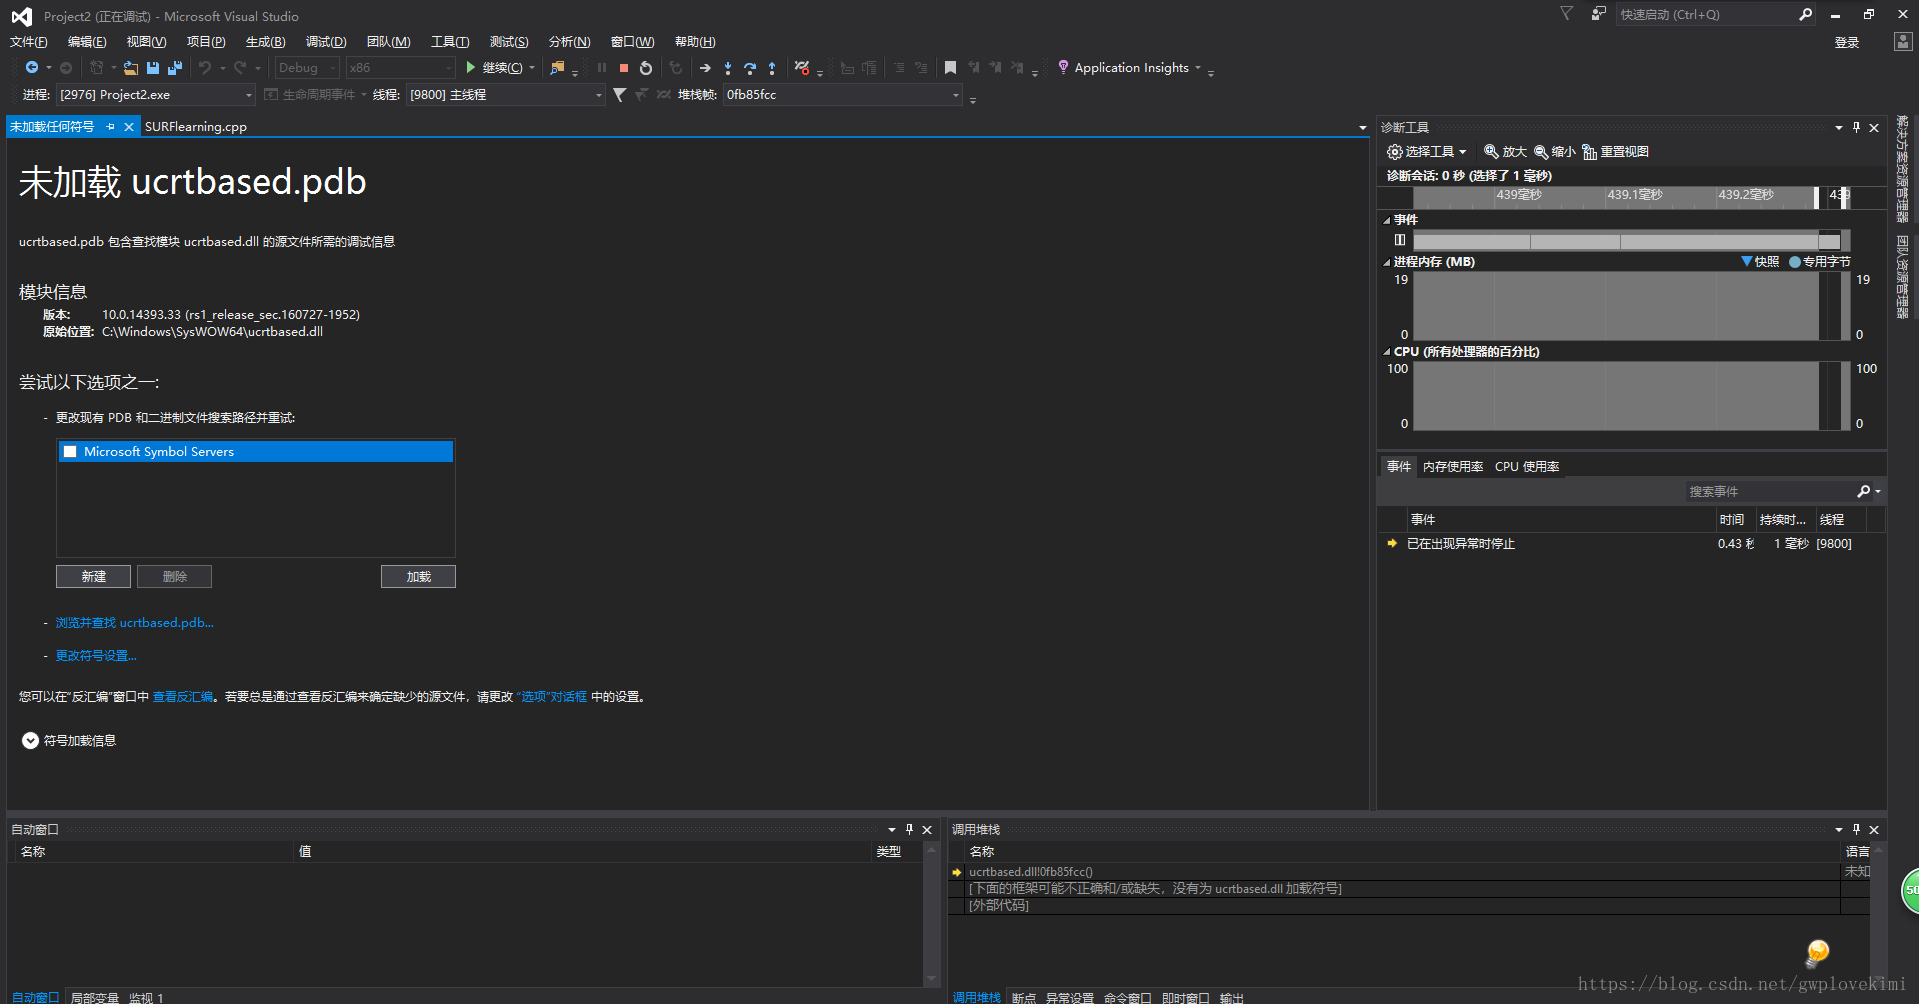Click the Step Out icon
This screenshot has height=1004, width=1919.
(x=772, y=68)
